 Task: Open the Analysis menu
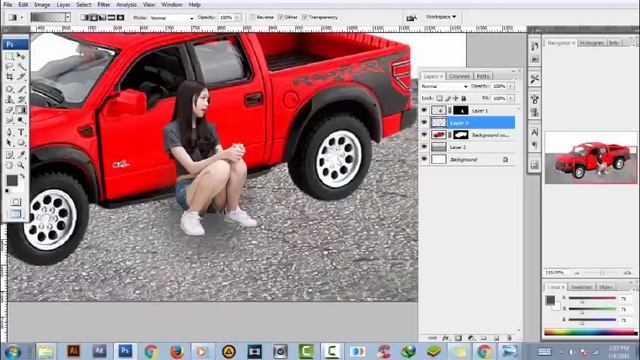tap(127, 5)
